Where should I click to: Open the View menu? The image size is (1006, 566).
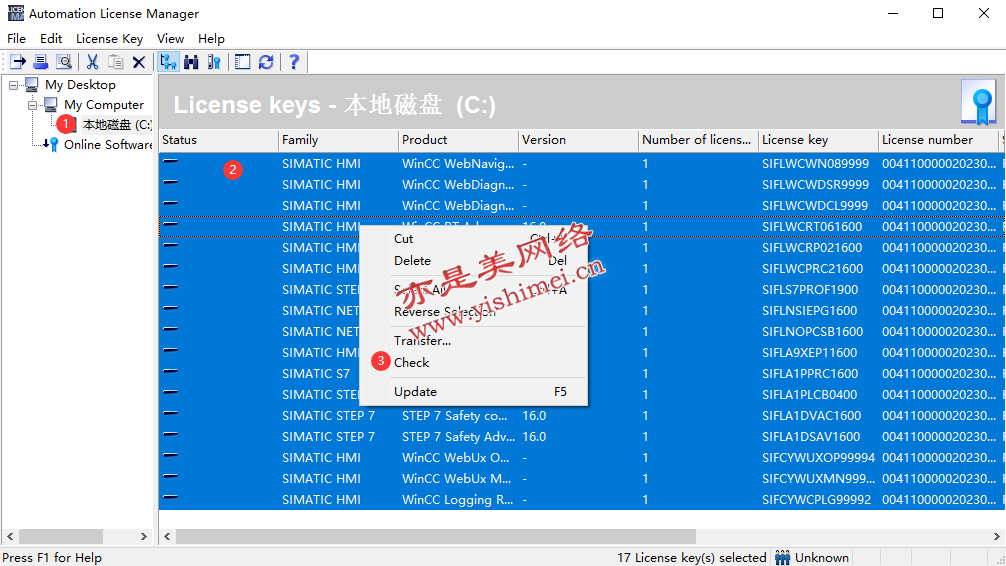170,39
